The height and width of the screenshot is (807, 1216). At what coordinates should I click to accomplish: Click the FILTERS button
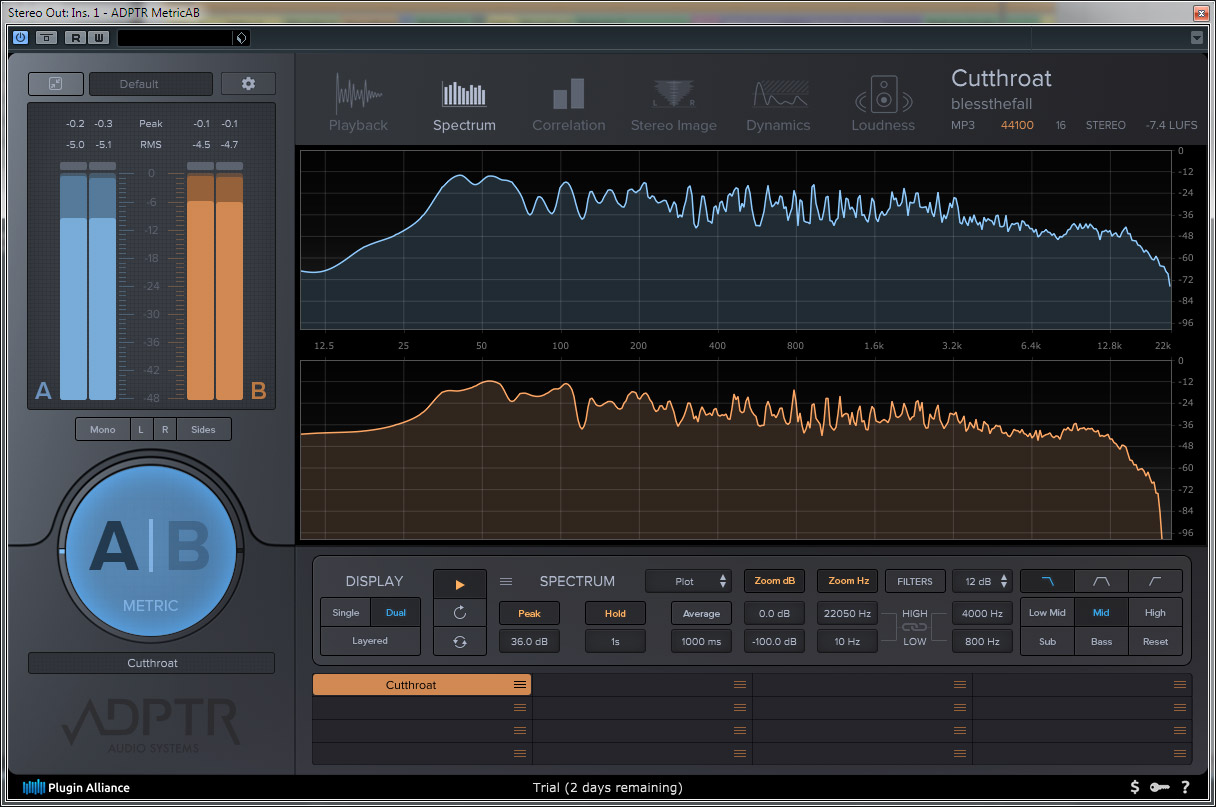click(x=915, y=581)
